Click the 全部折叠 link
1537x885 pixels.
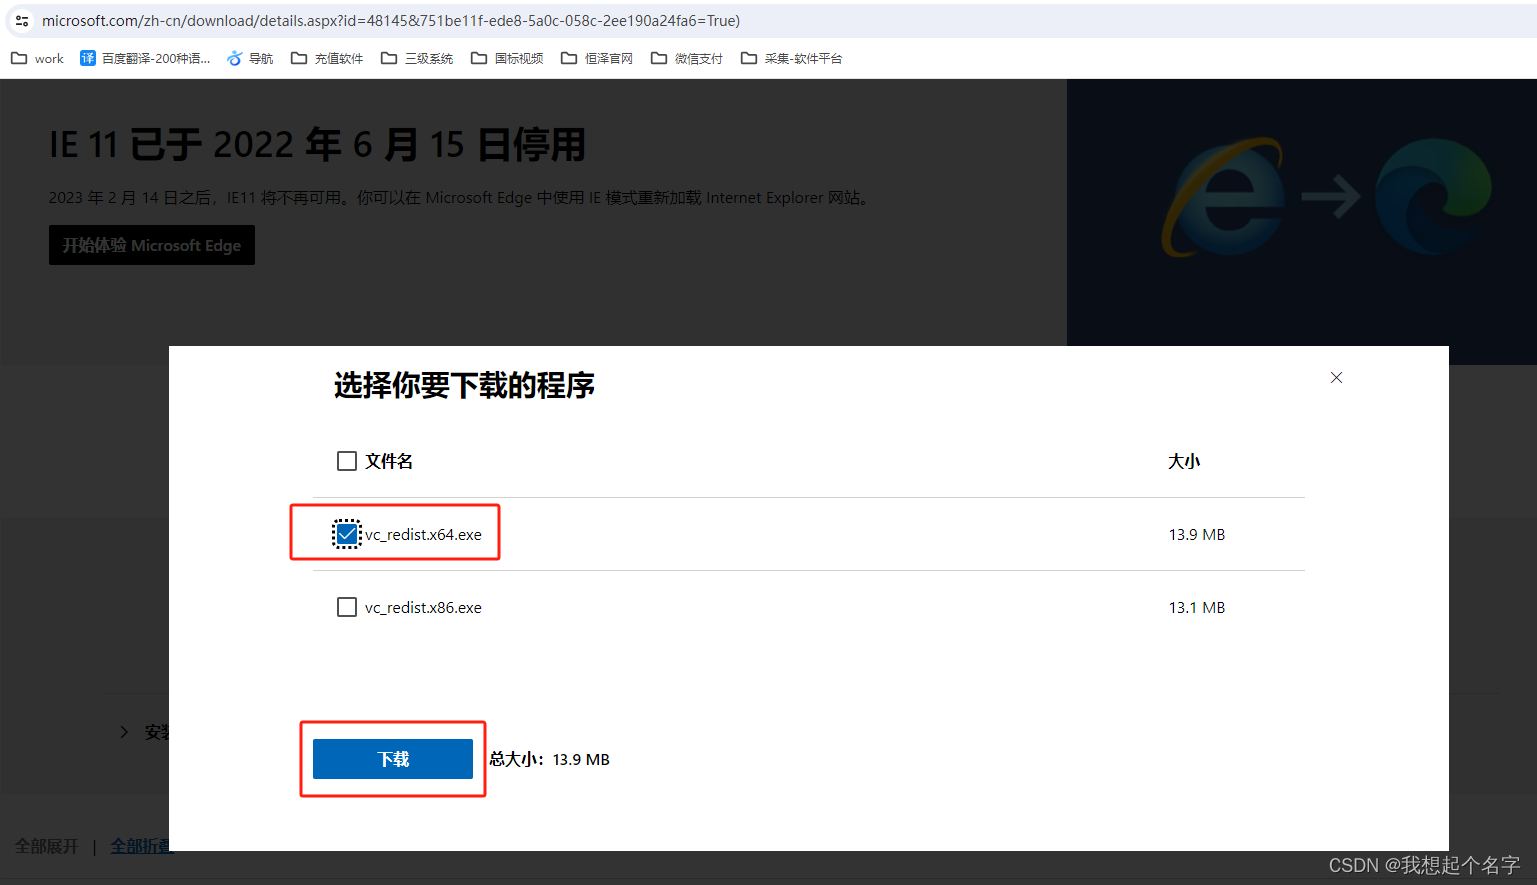click(x=140, y=846)
